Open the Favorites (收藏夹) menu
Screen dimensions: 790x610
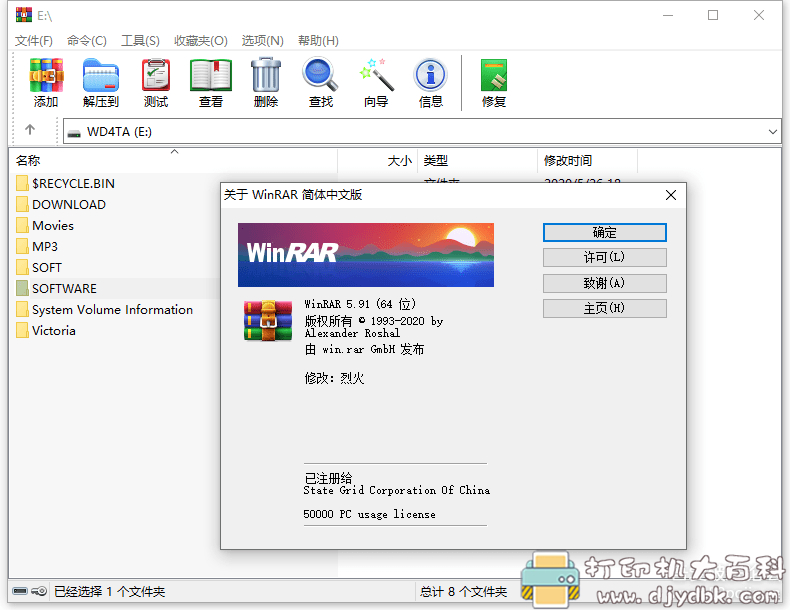201,40
